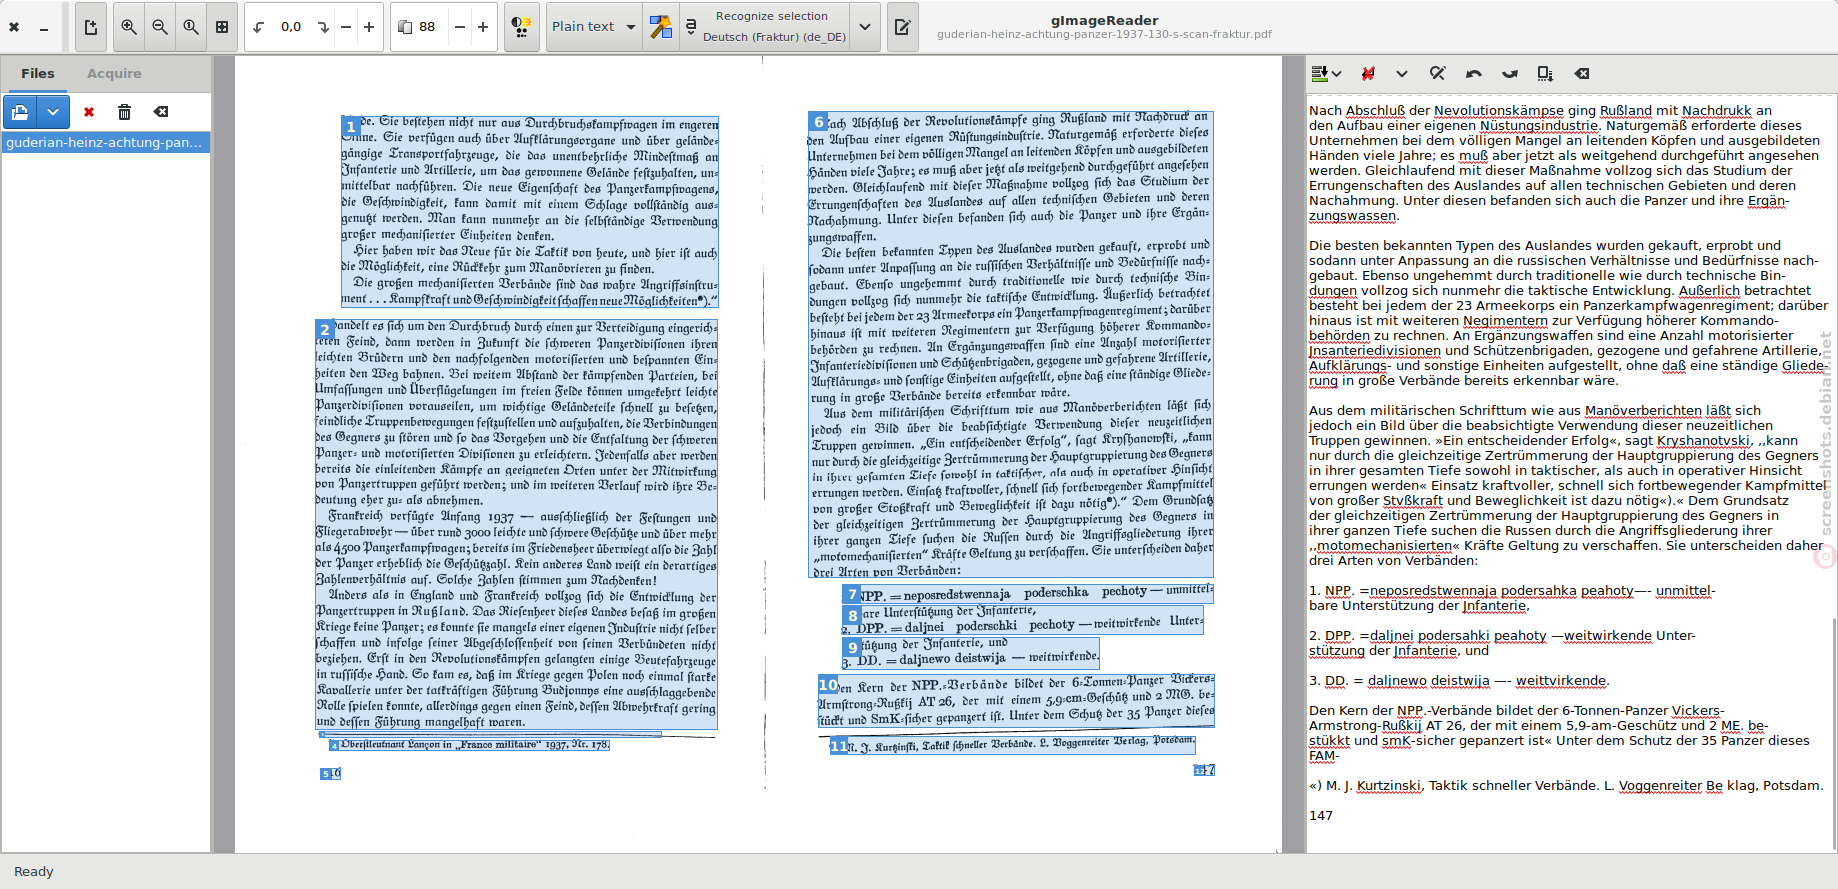Rotate the page clockwise
Viewport: 1838px width, 889px height.
323,27
